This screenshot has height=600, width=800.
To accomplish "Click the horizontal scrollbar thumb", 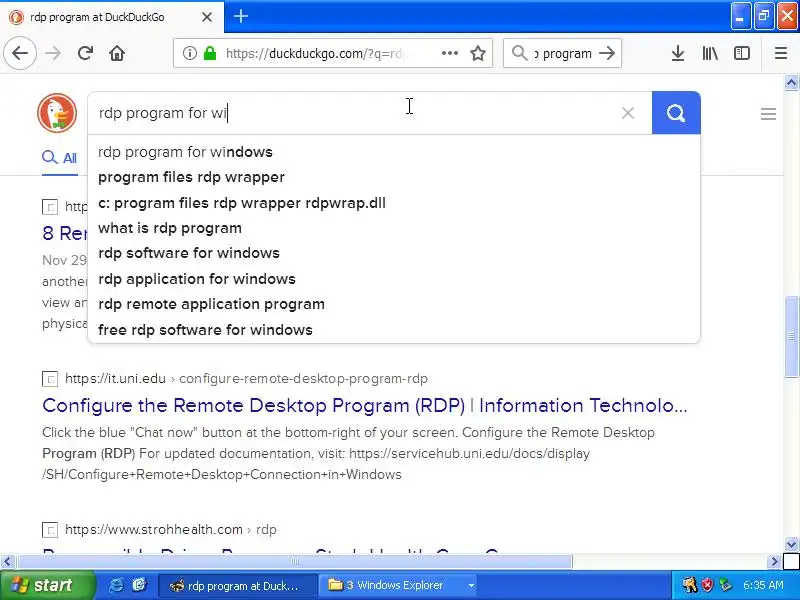I will tap(295, 562).
